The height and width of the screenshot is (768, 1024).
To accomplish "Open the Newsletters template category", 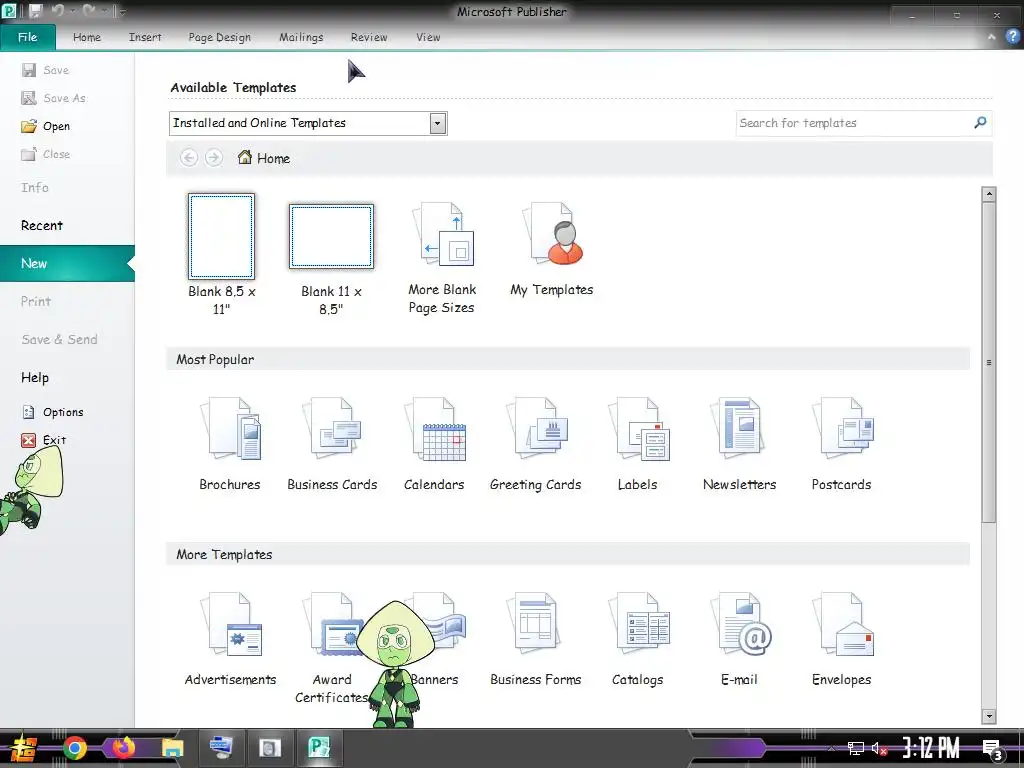I will point(739,444).
